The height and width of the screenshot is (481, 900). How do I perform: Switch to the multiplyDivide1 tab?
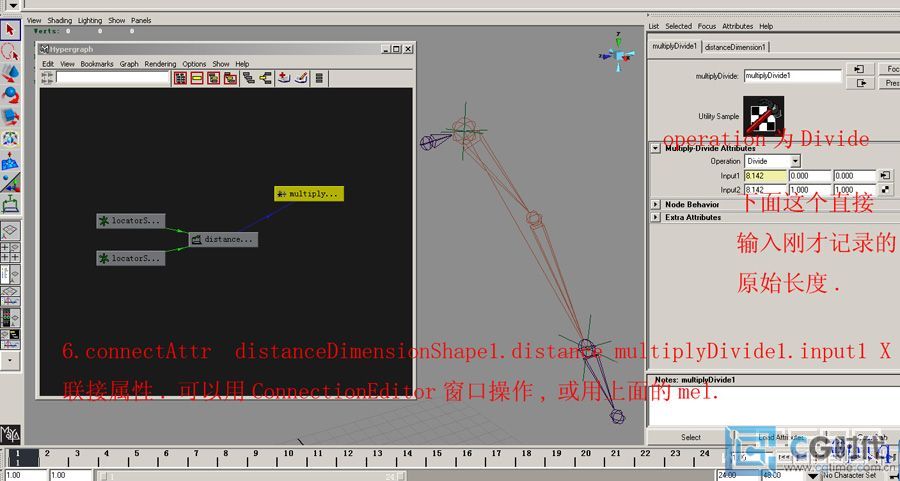point(674,46)
